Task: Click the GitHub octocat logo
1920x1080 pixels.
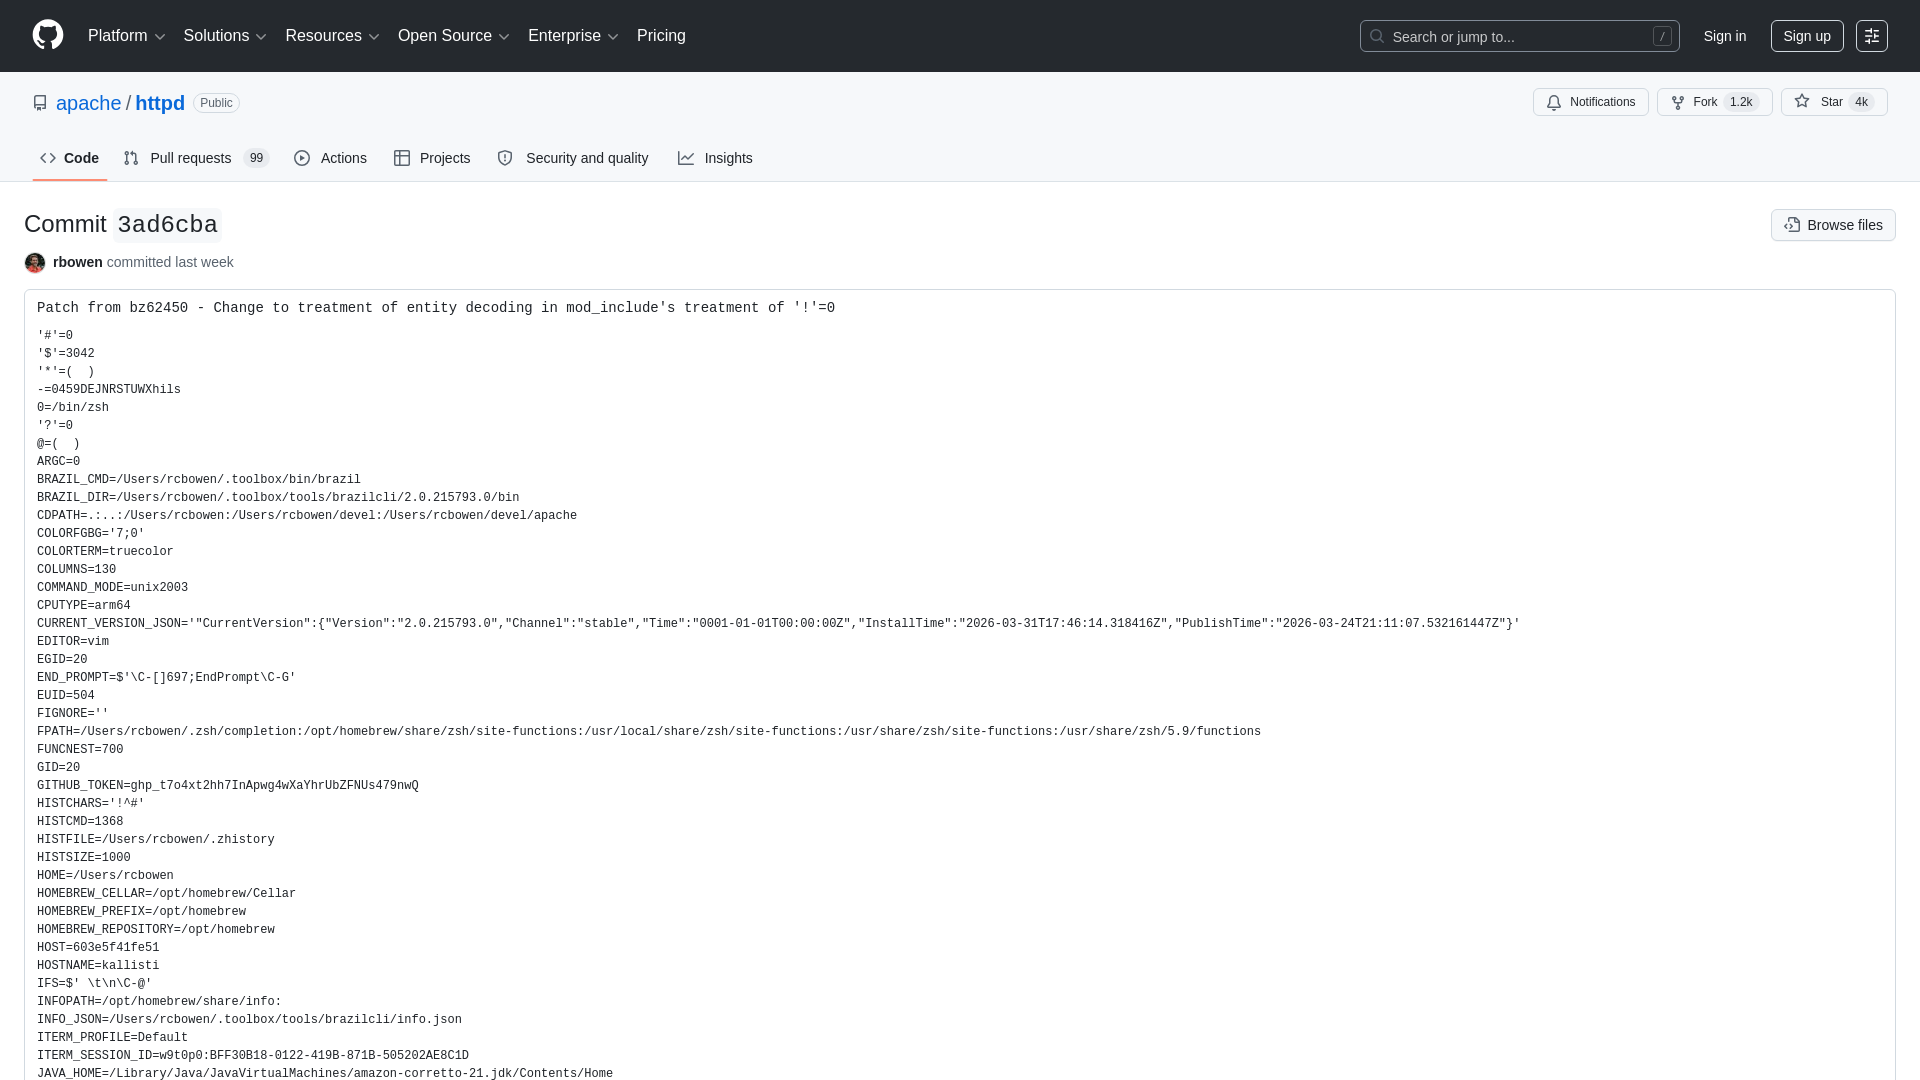Action: [47, 36]
